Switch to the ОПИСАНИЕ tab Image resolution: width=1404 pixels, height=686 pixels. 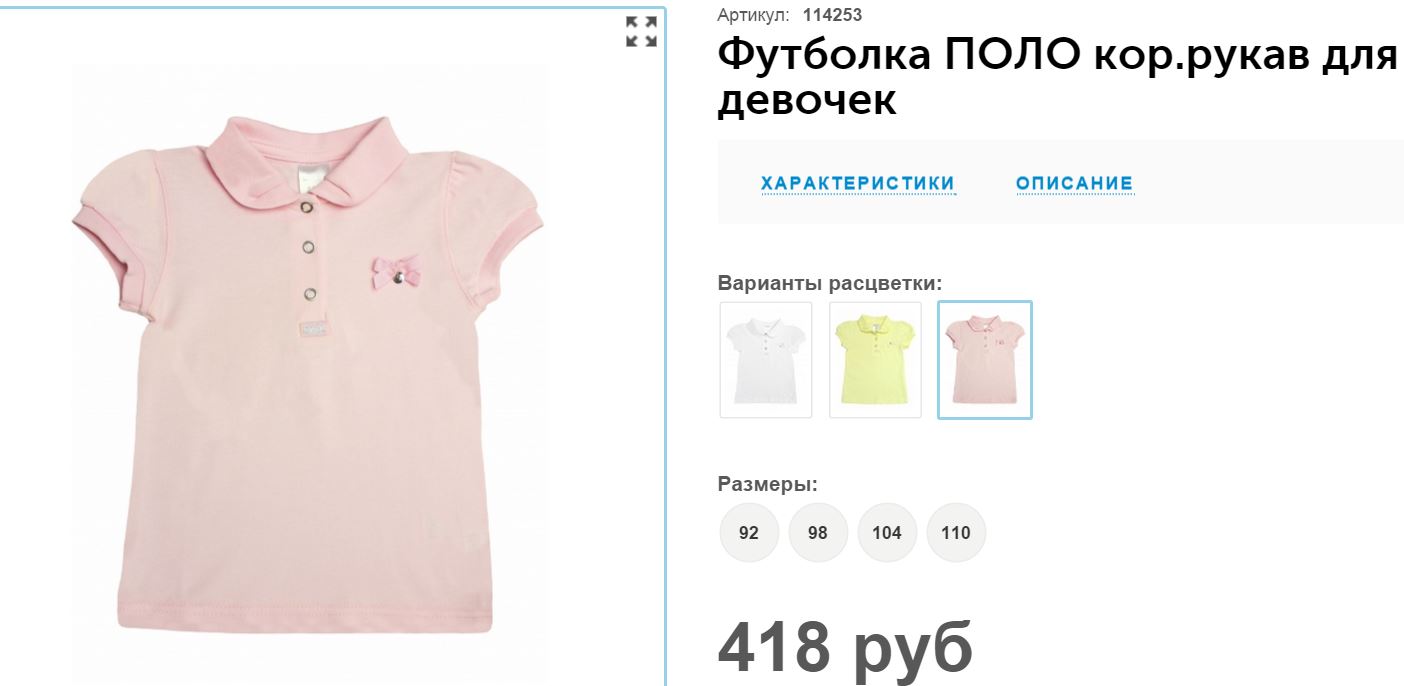pos(1075,184)
